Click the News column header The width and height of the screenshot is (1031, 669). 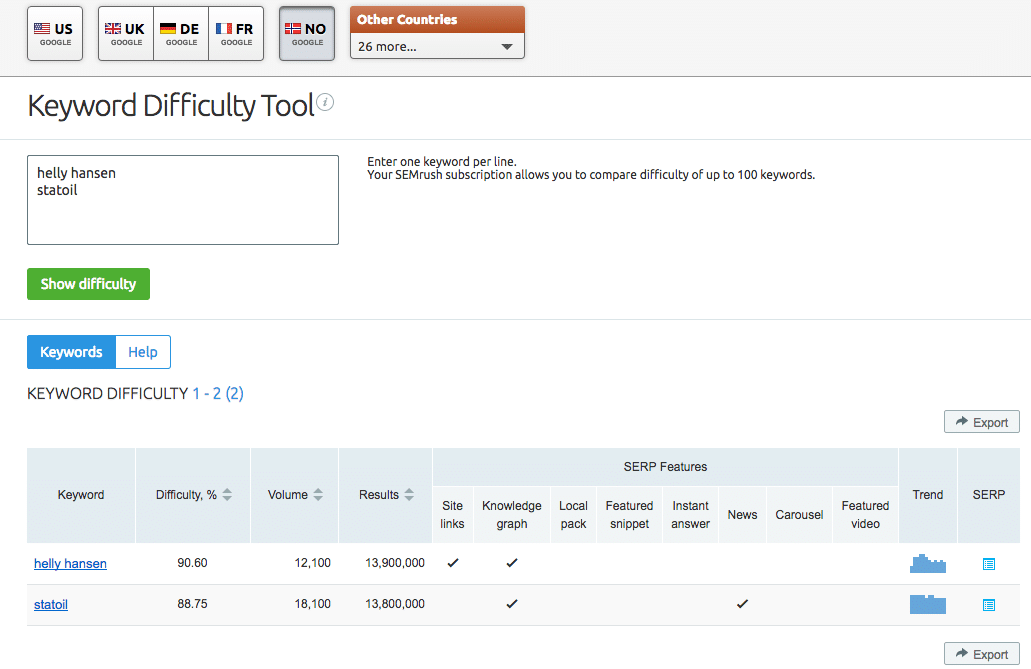742,514
